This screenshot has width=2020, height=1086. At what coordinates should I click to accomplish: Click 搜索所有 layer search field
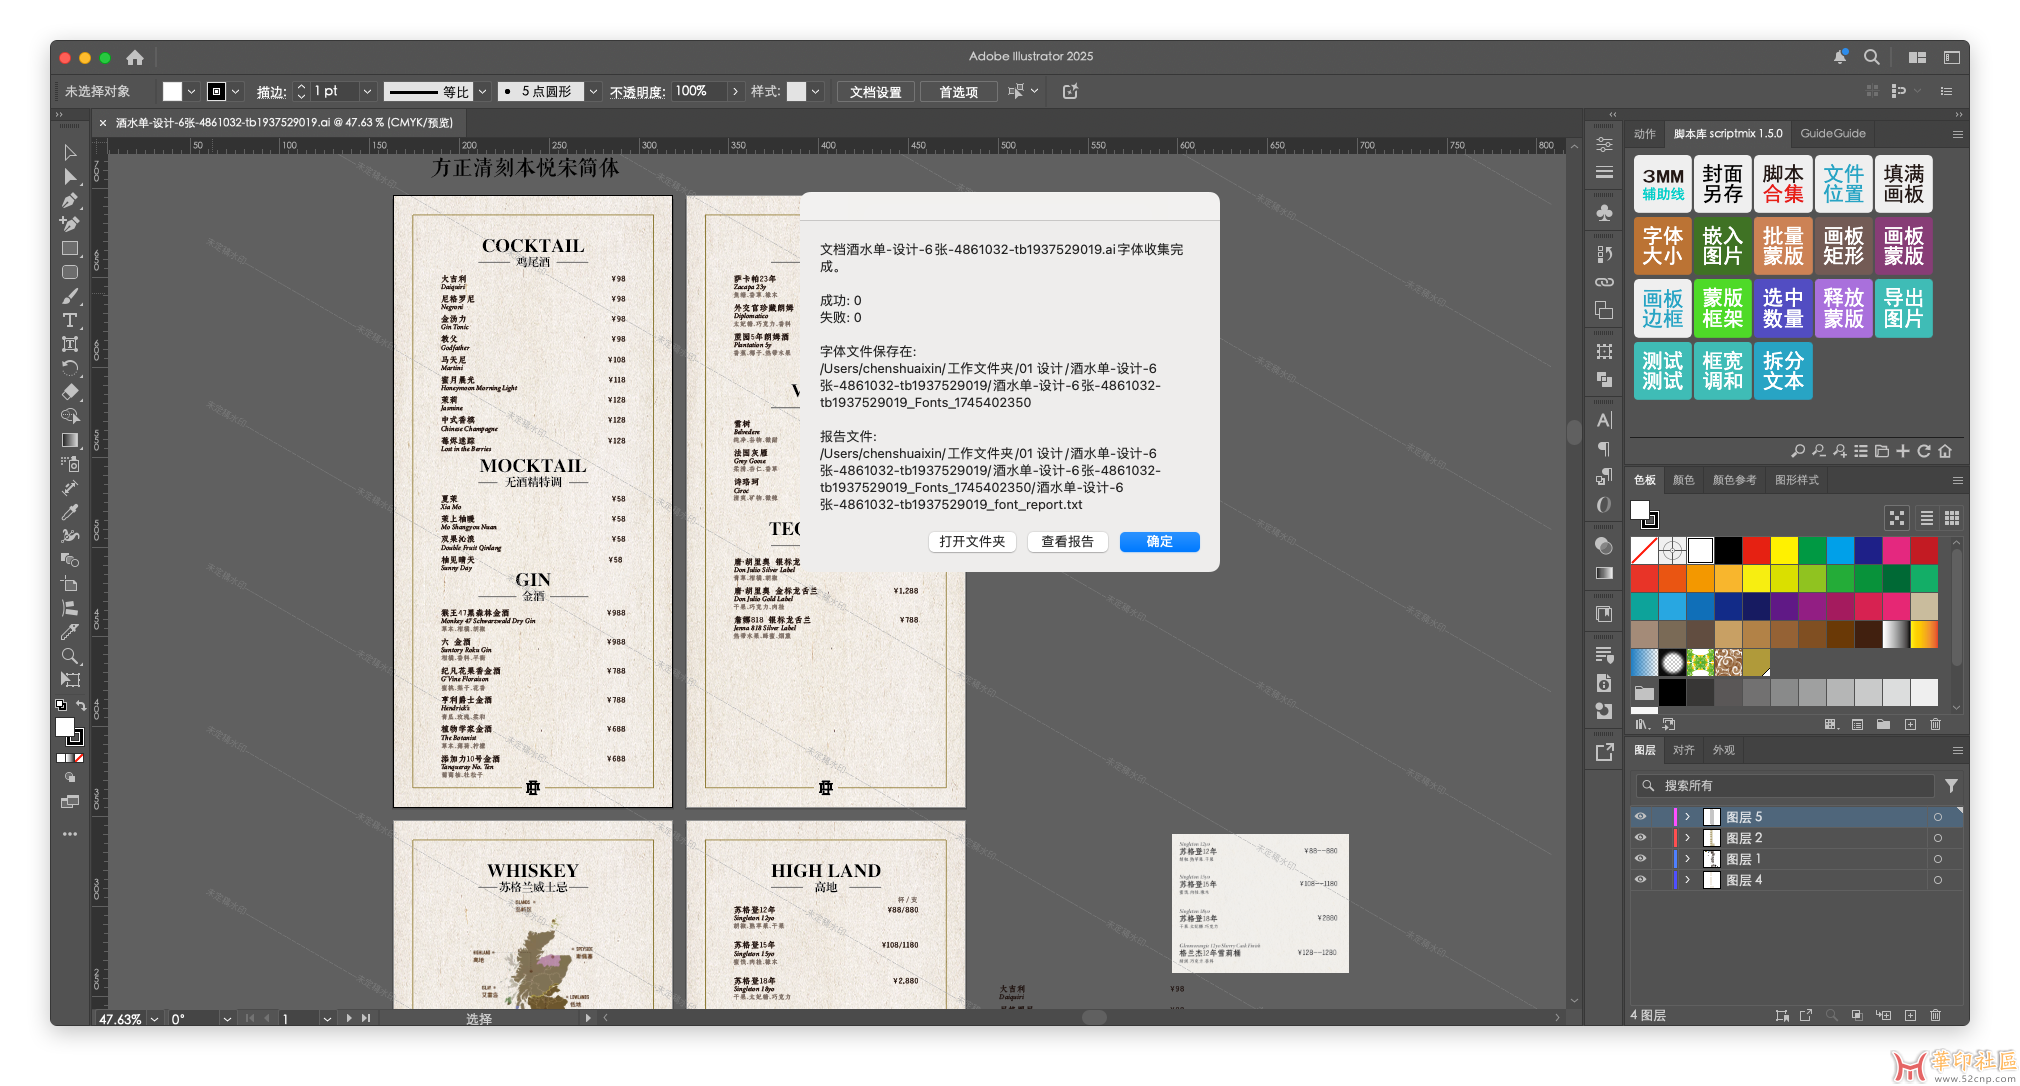(1785, 786)
